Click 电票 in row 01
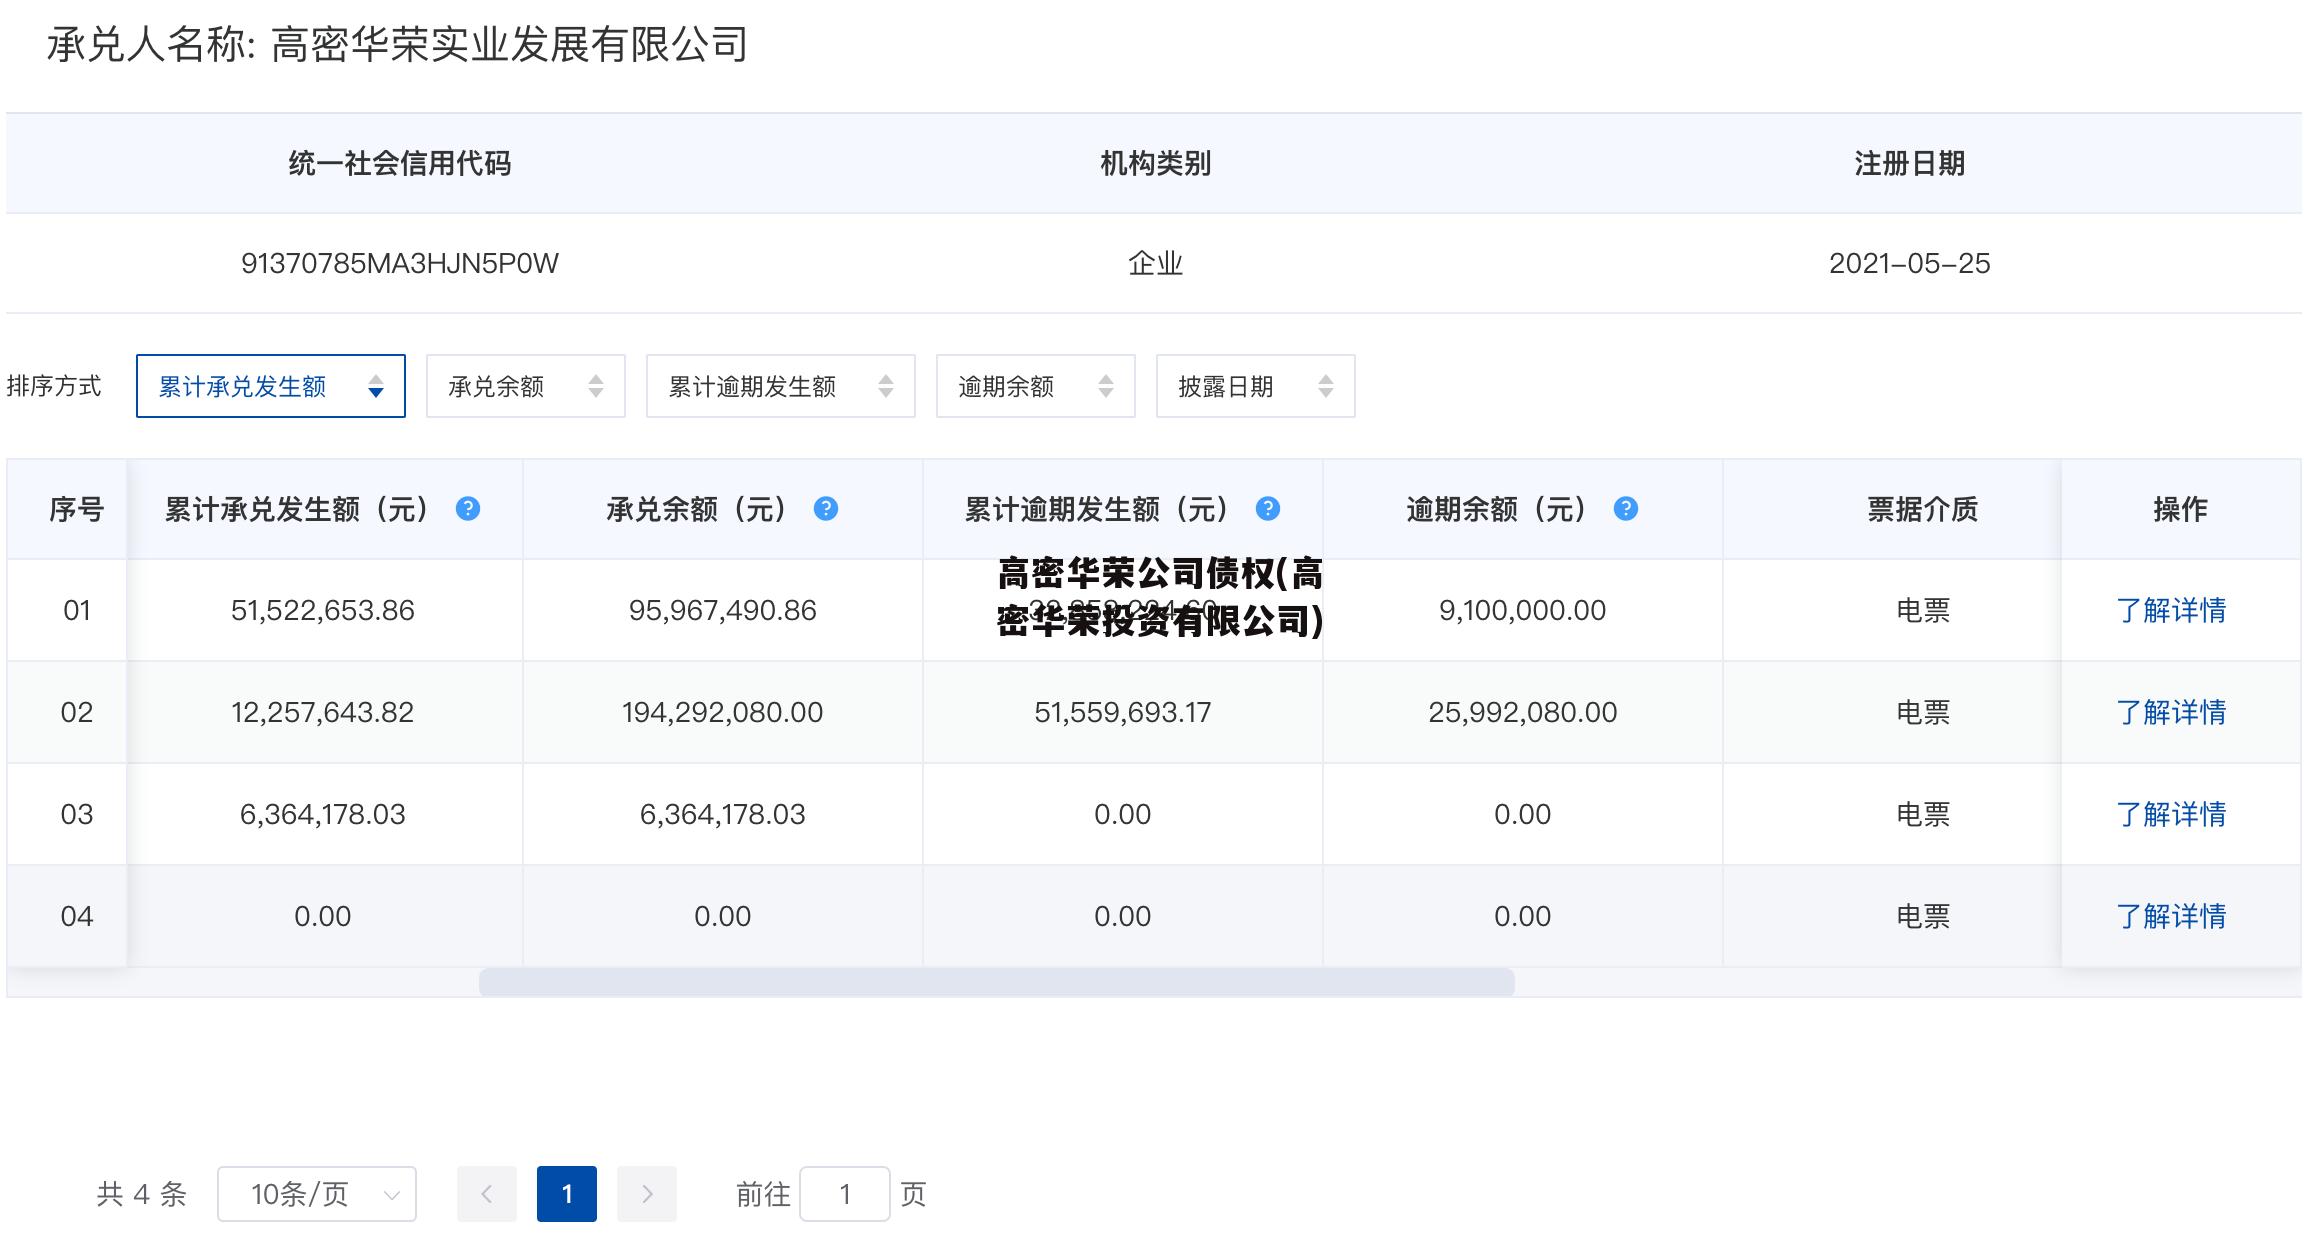 pyautogui.click(x=1923, y=610)
